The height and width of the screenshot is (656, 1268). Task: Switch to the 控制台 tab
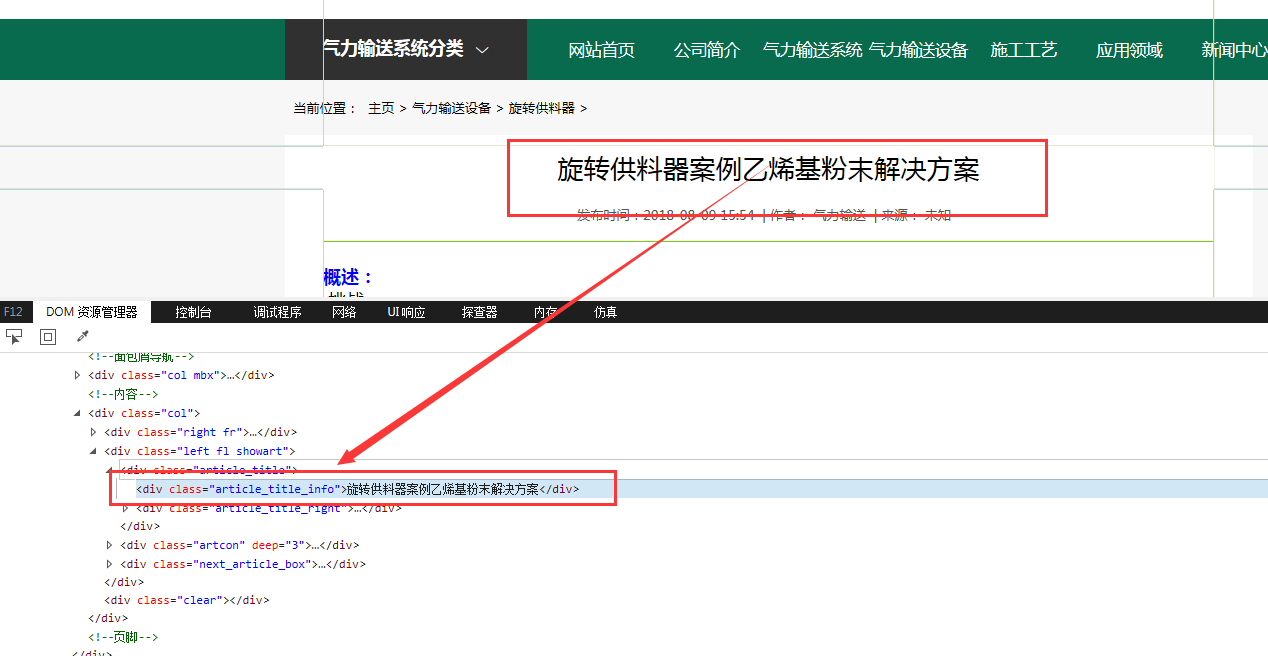click(193, 311)
